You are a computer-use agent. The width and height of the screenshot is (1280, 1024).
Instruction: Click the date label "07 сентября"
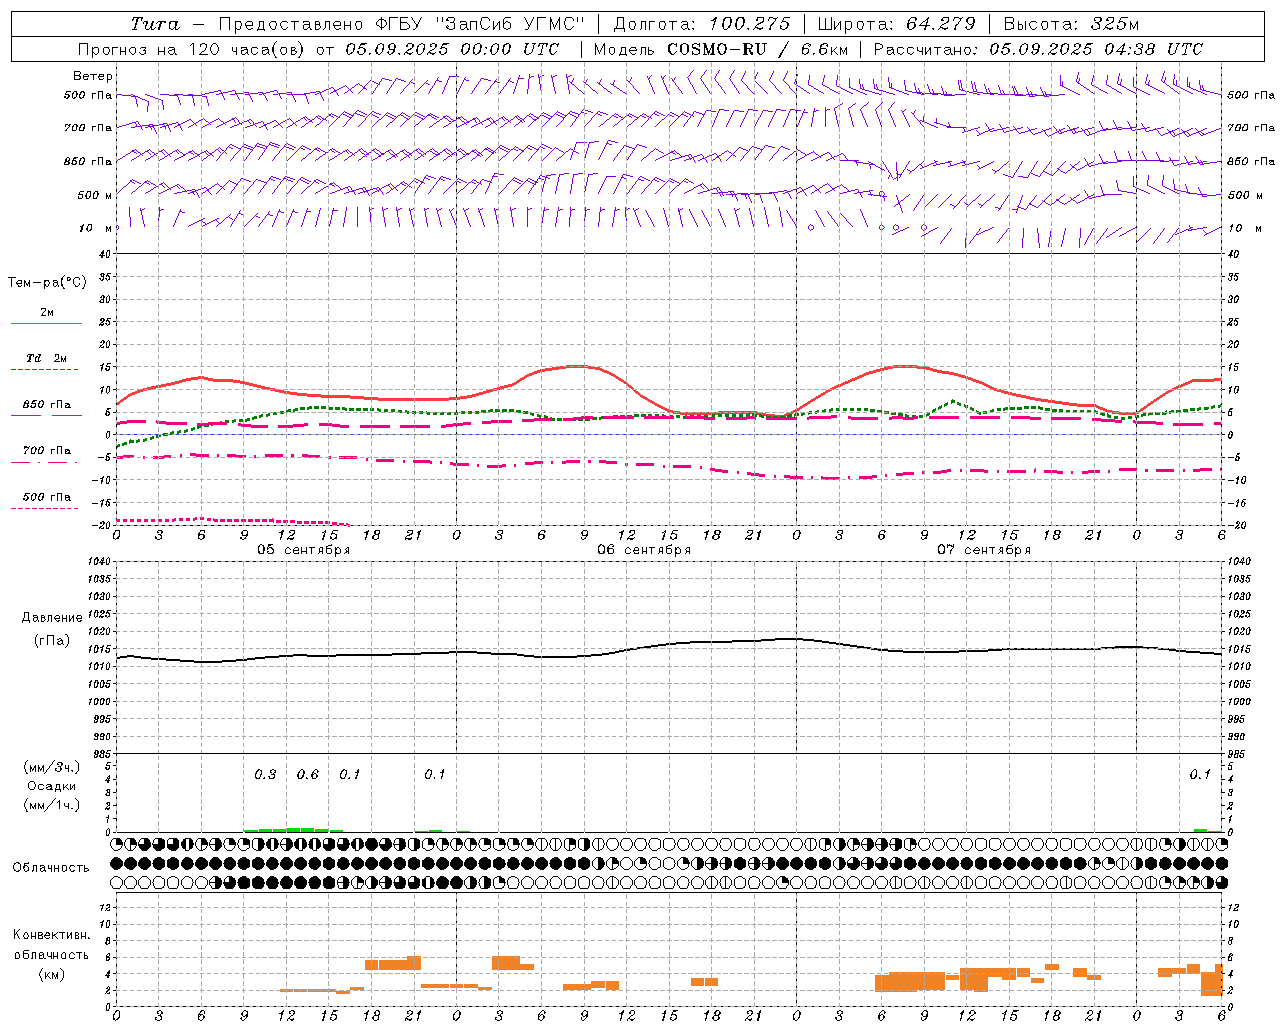click(x=984, y=550)
